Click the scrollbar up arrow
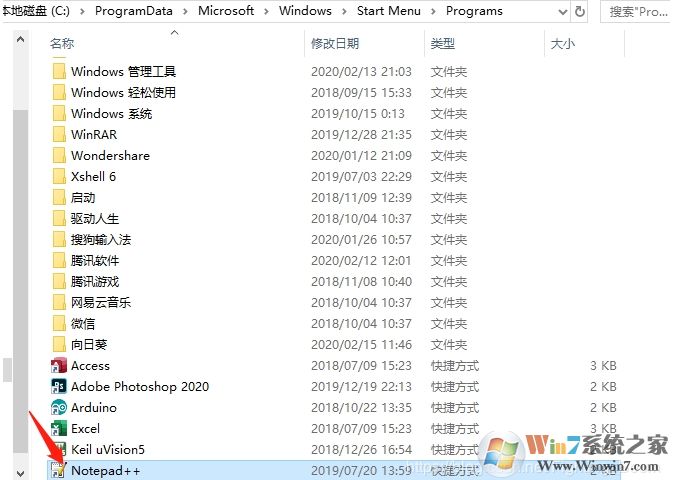This screenshot has height=480, width=675. [20, 40]
